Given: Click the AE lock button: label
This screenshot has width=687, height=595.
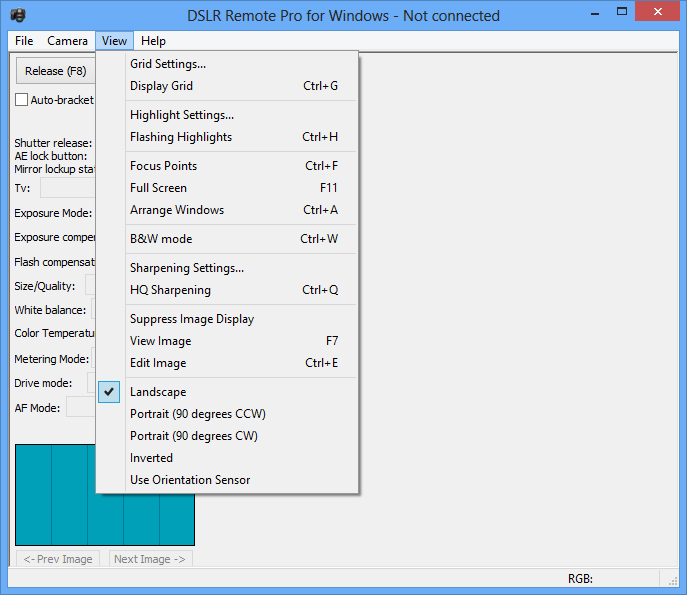Looking at the screenshot, I should click(x=50, y=156).
